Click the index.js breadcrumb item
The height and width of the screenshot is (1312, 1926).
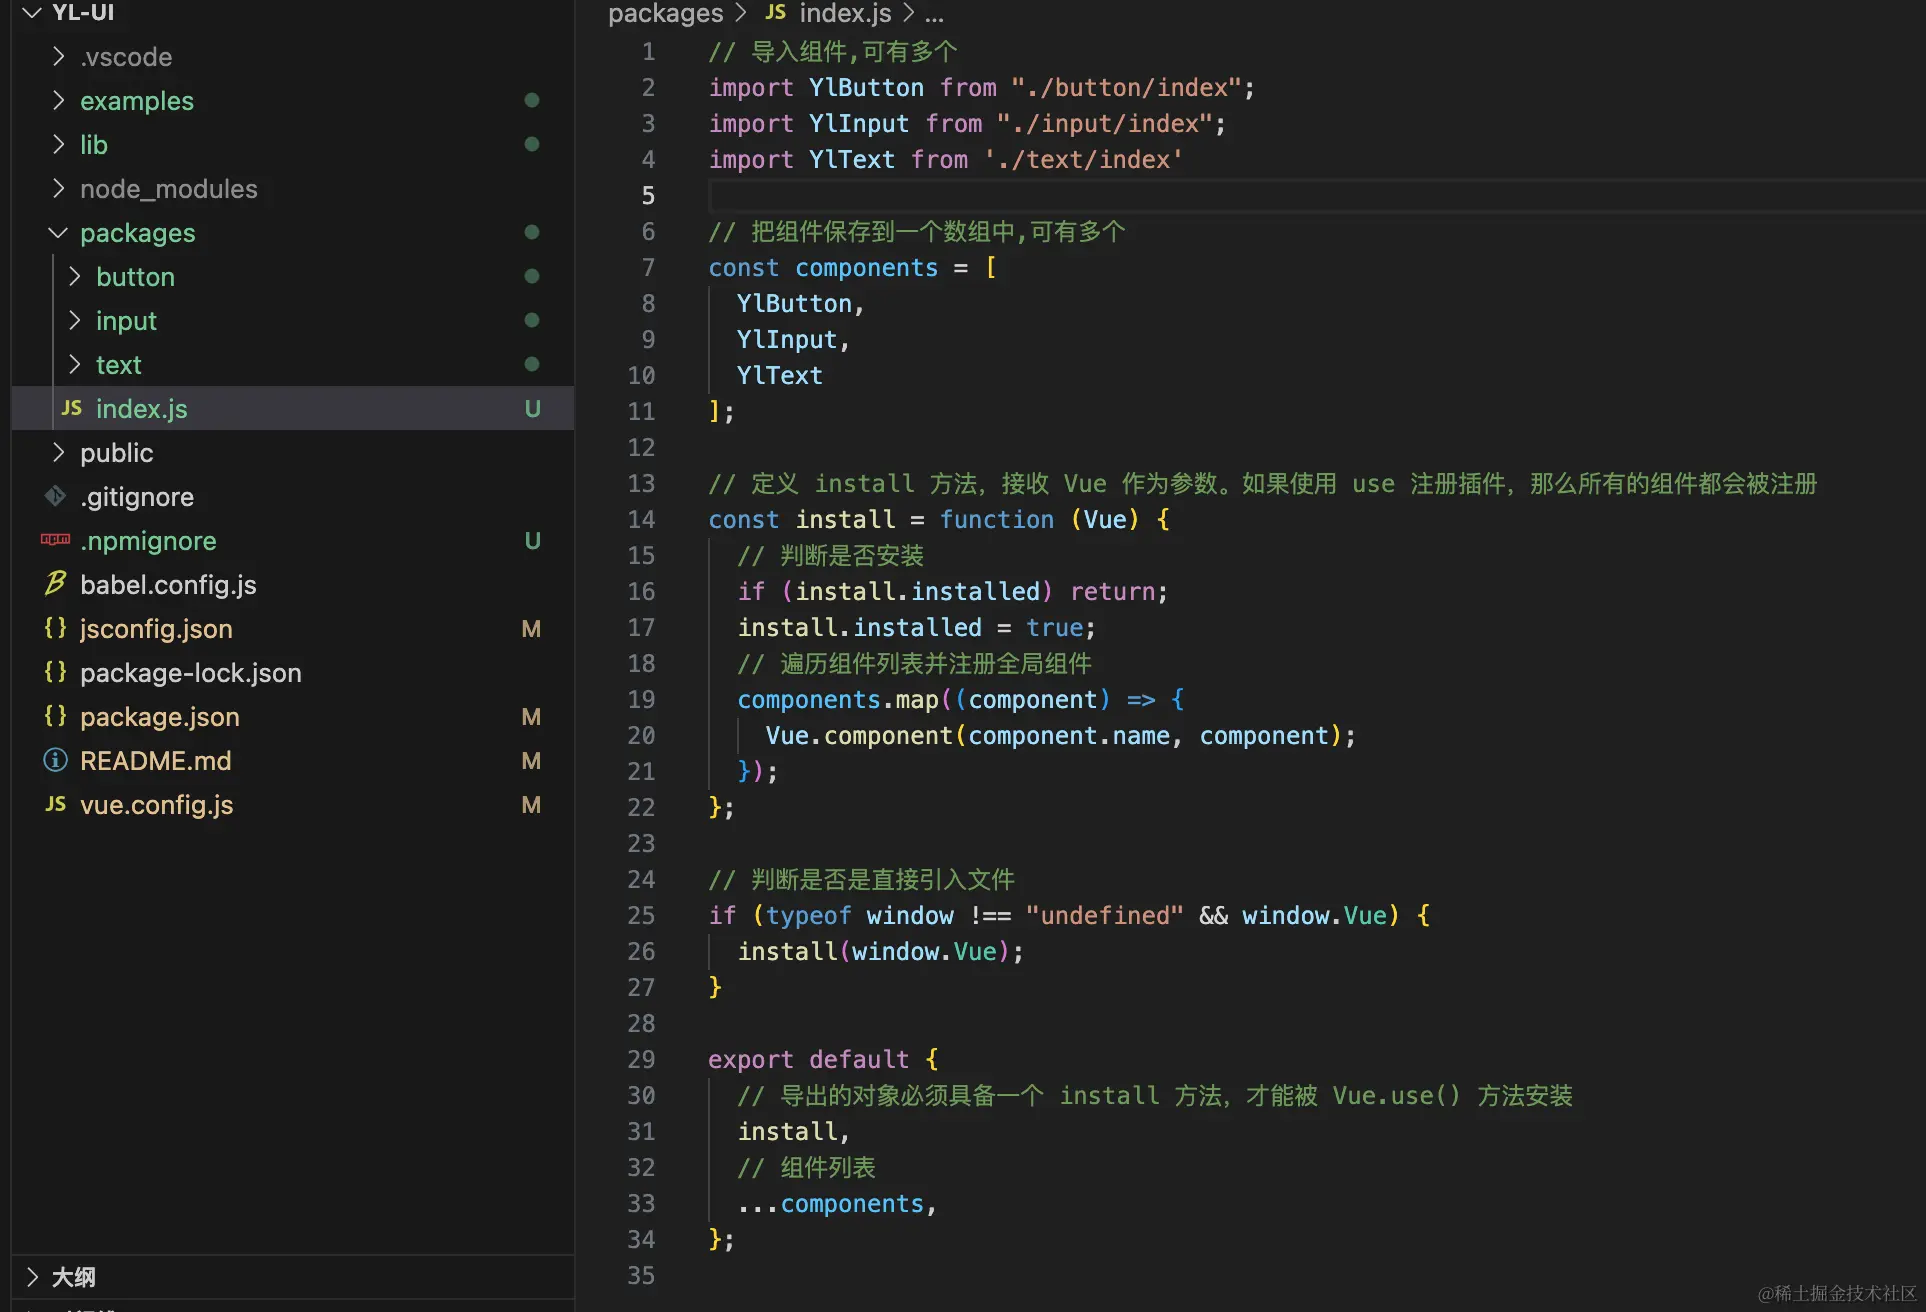845,13
